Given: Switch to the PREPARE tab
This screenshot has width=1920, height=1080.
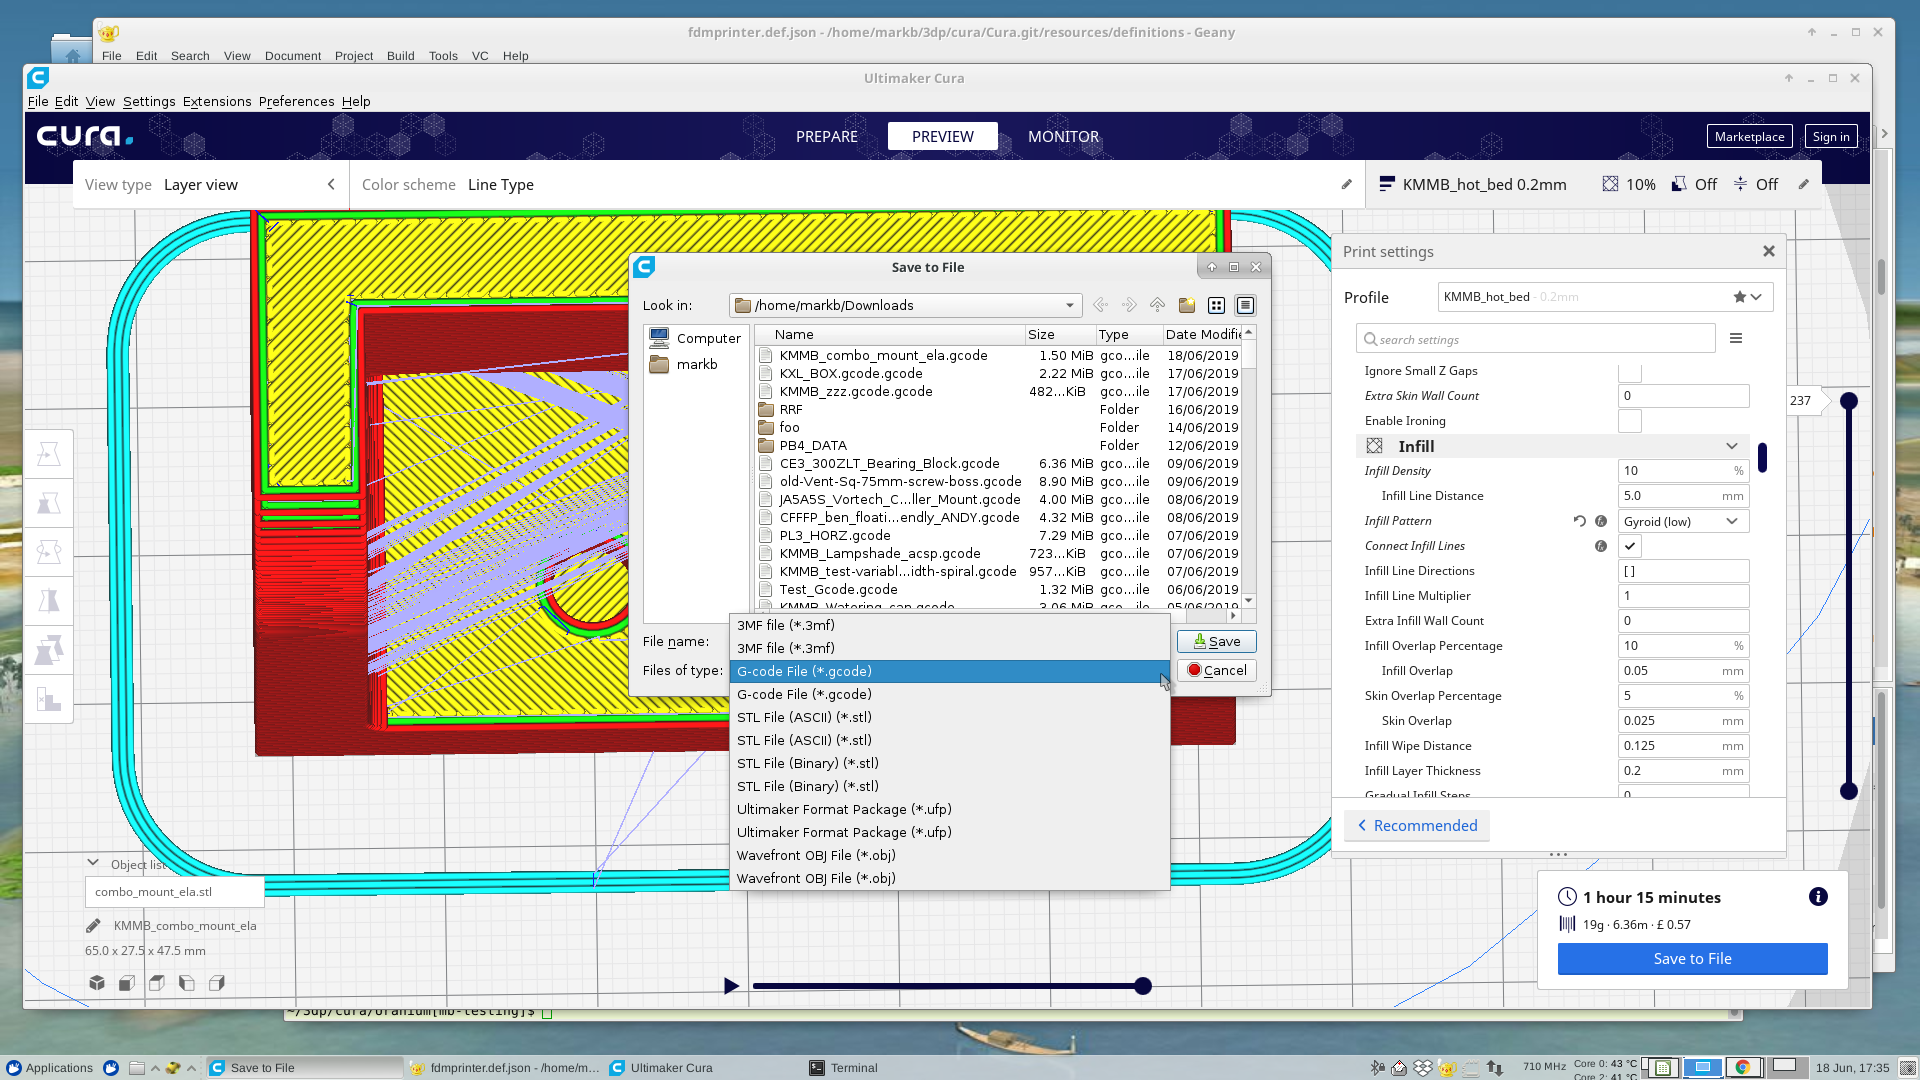Looking at the screenshot, I should tap(826, 136).
